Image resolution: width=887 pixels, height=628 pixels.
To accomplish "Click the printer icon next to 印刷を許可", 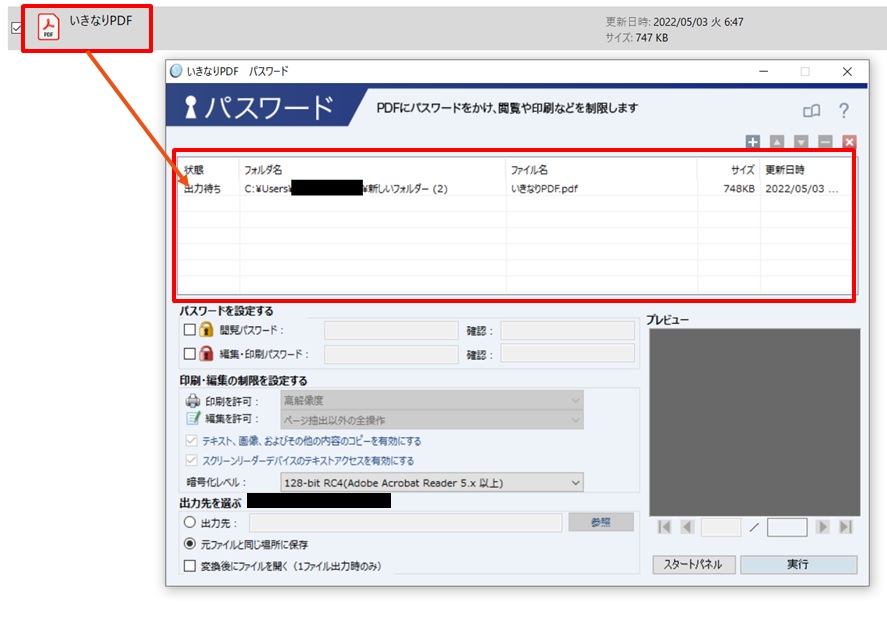I will [193, 401].
